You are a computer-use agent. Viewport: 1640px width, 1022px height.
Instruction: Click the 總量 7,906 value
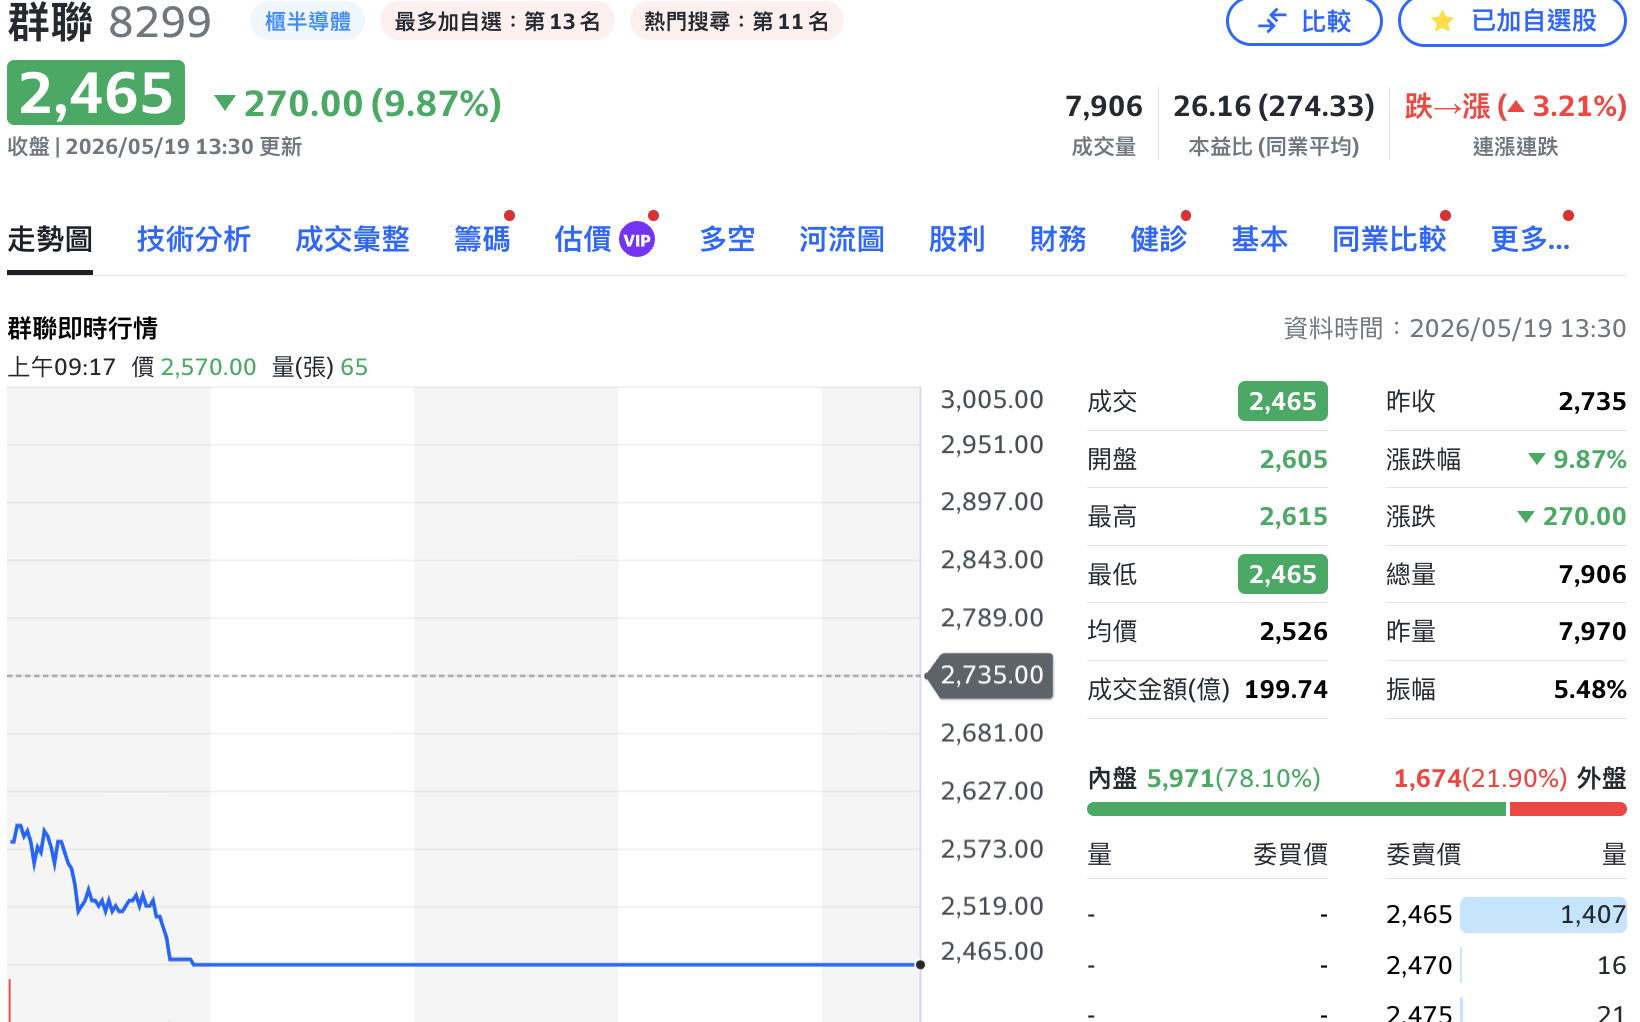click(x=1592, y=575)
